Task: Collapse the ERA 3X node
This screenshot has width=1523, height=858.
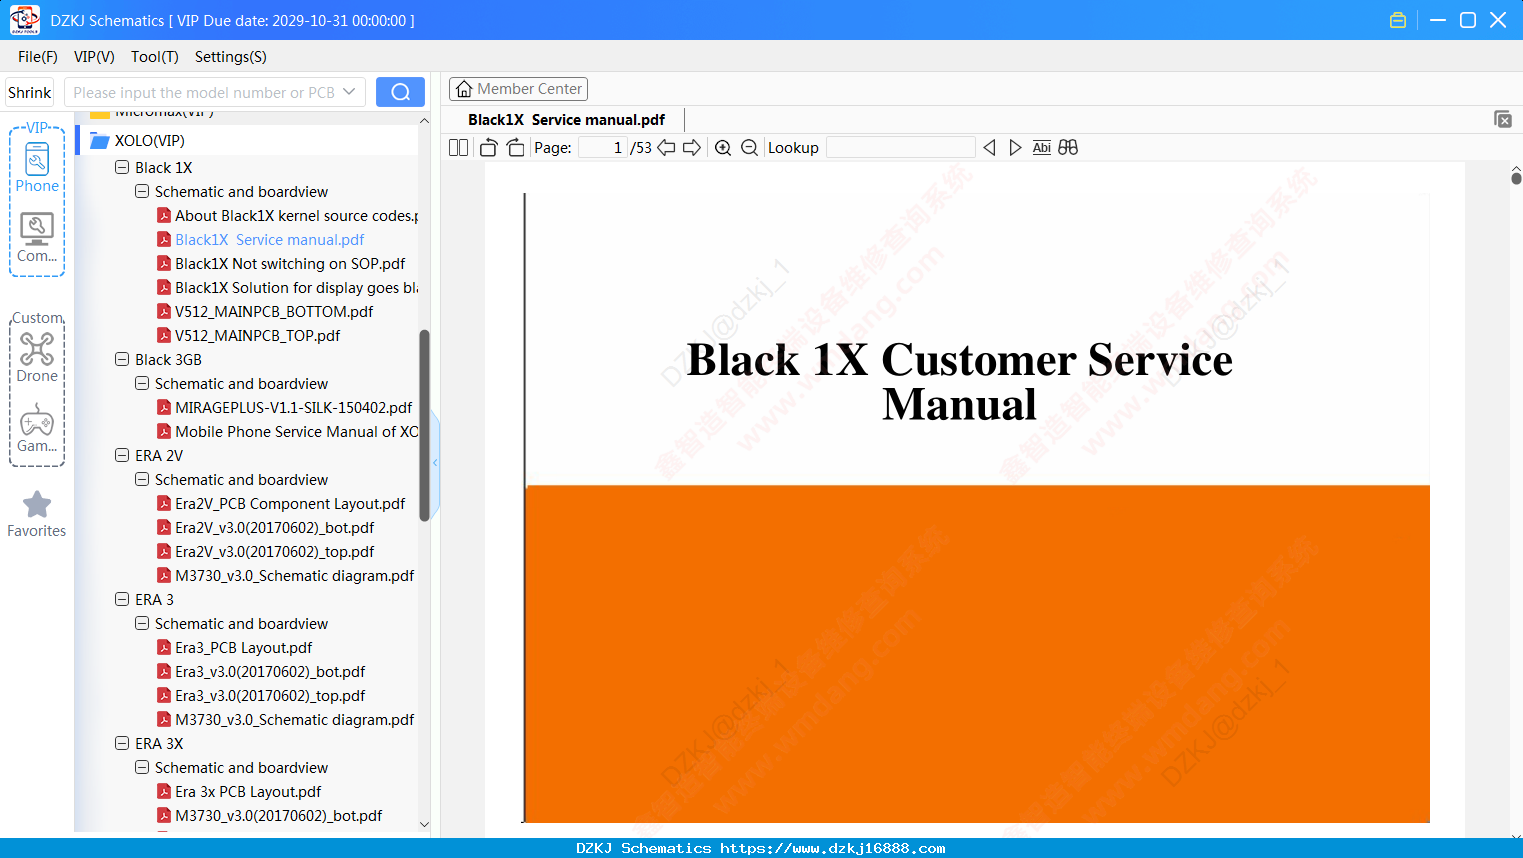Action: coord(122,743)
